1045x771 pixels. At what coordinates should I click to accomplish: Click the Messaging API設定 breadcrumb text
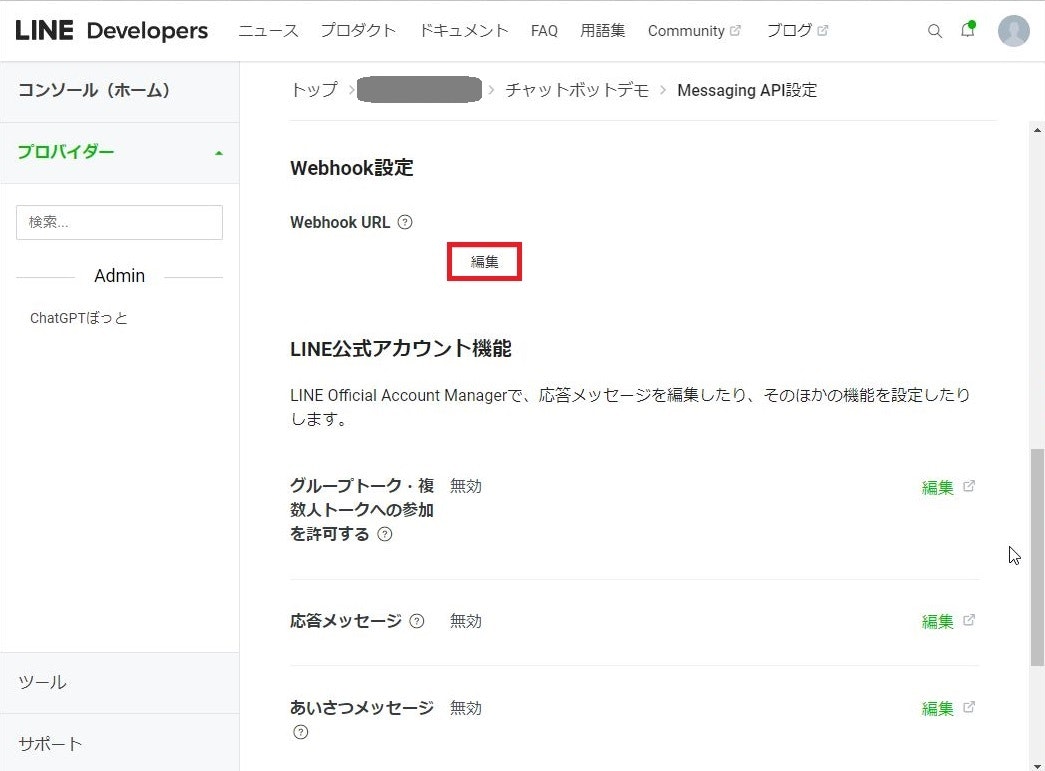pos(747,90)
